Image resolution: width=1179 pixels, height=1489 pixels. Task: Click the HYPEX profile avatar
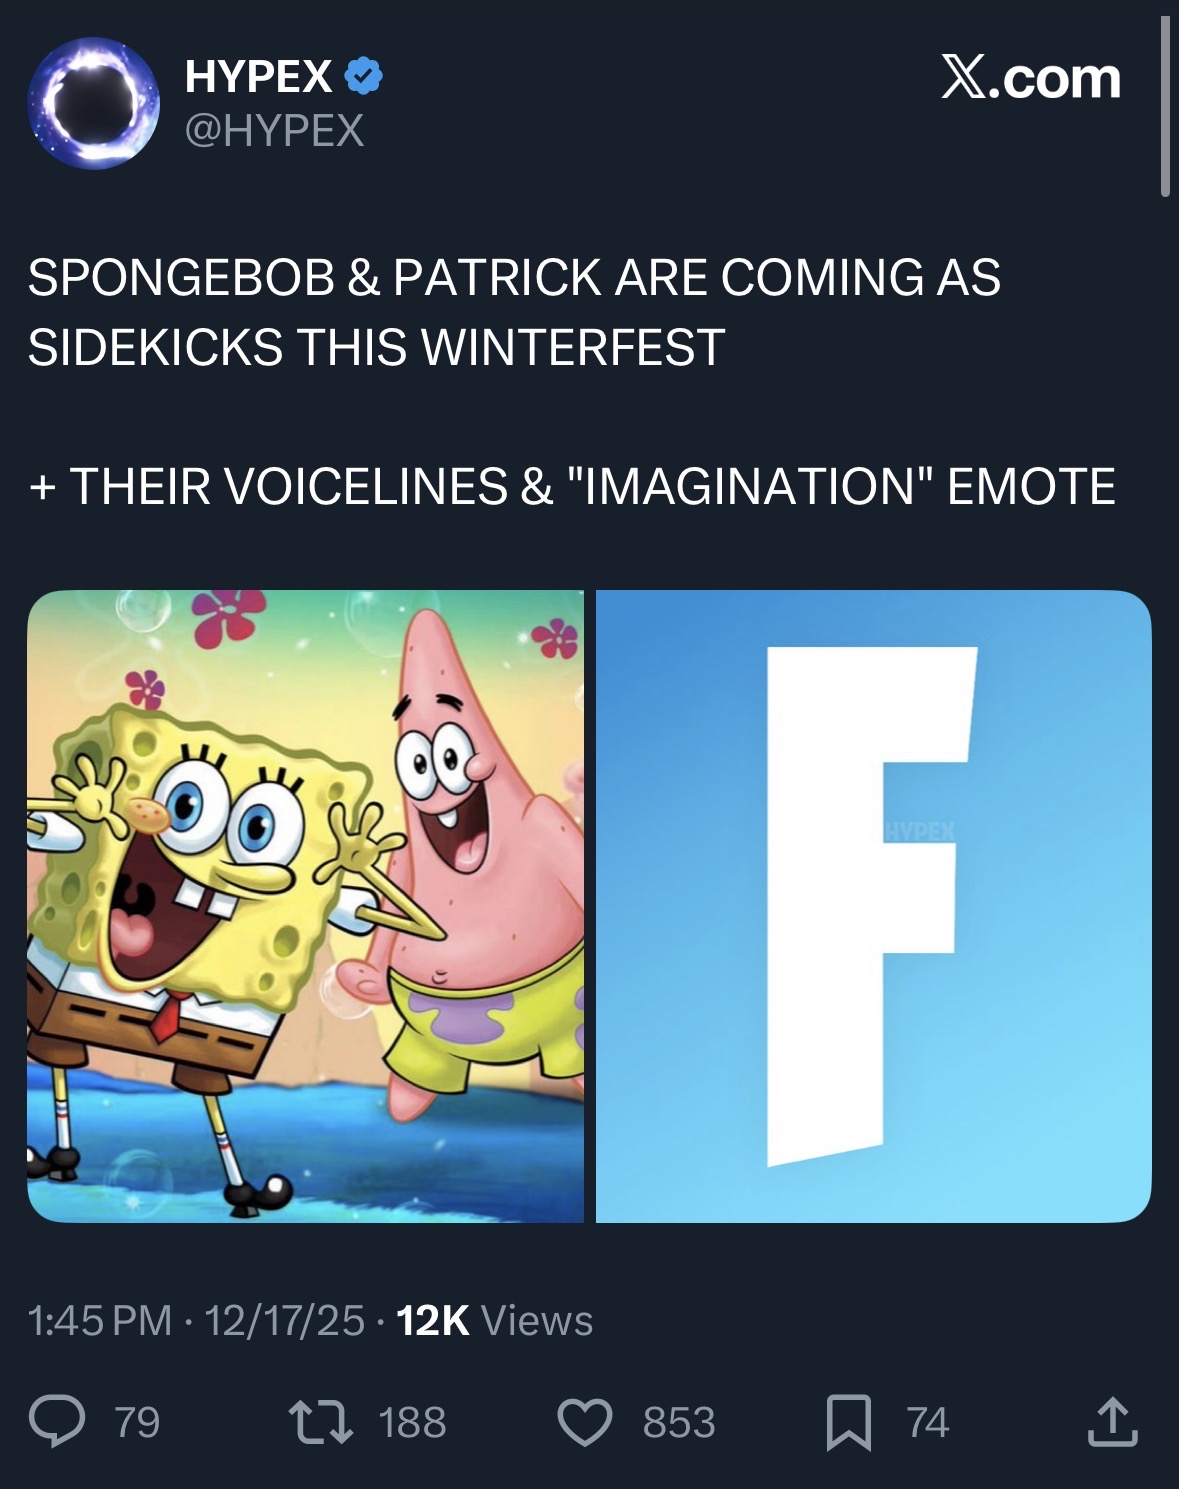pos(93,103)
